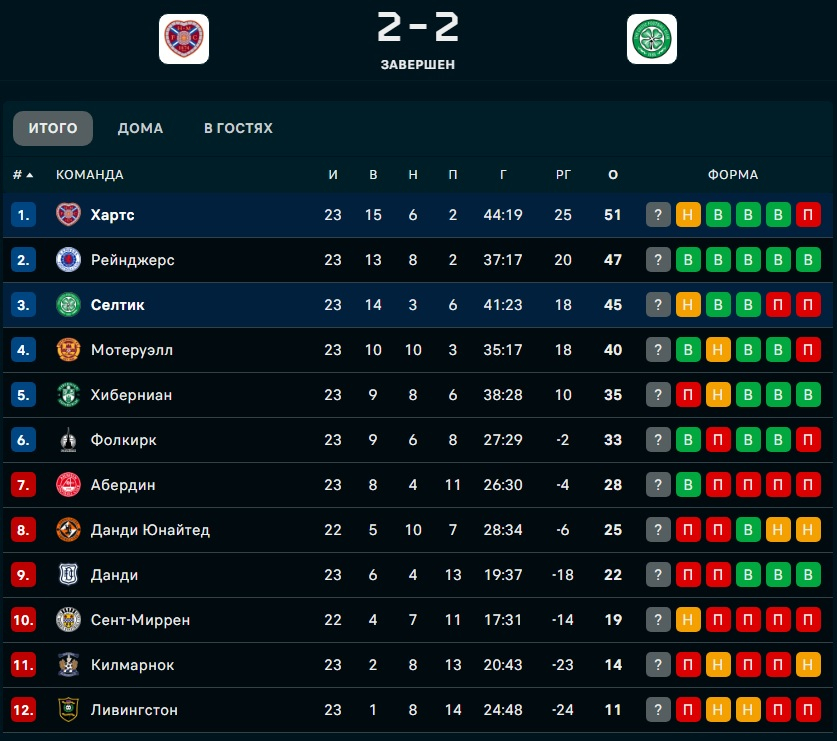
Task: Click the Абердин club logo in the table
Action: pos(68,485)
